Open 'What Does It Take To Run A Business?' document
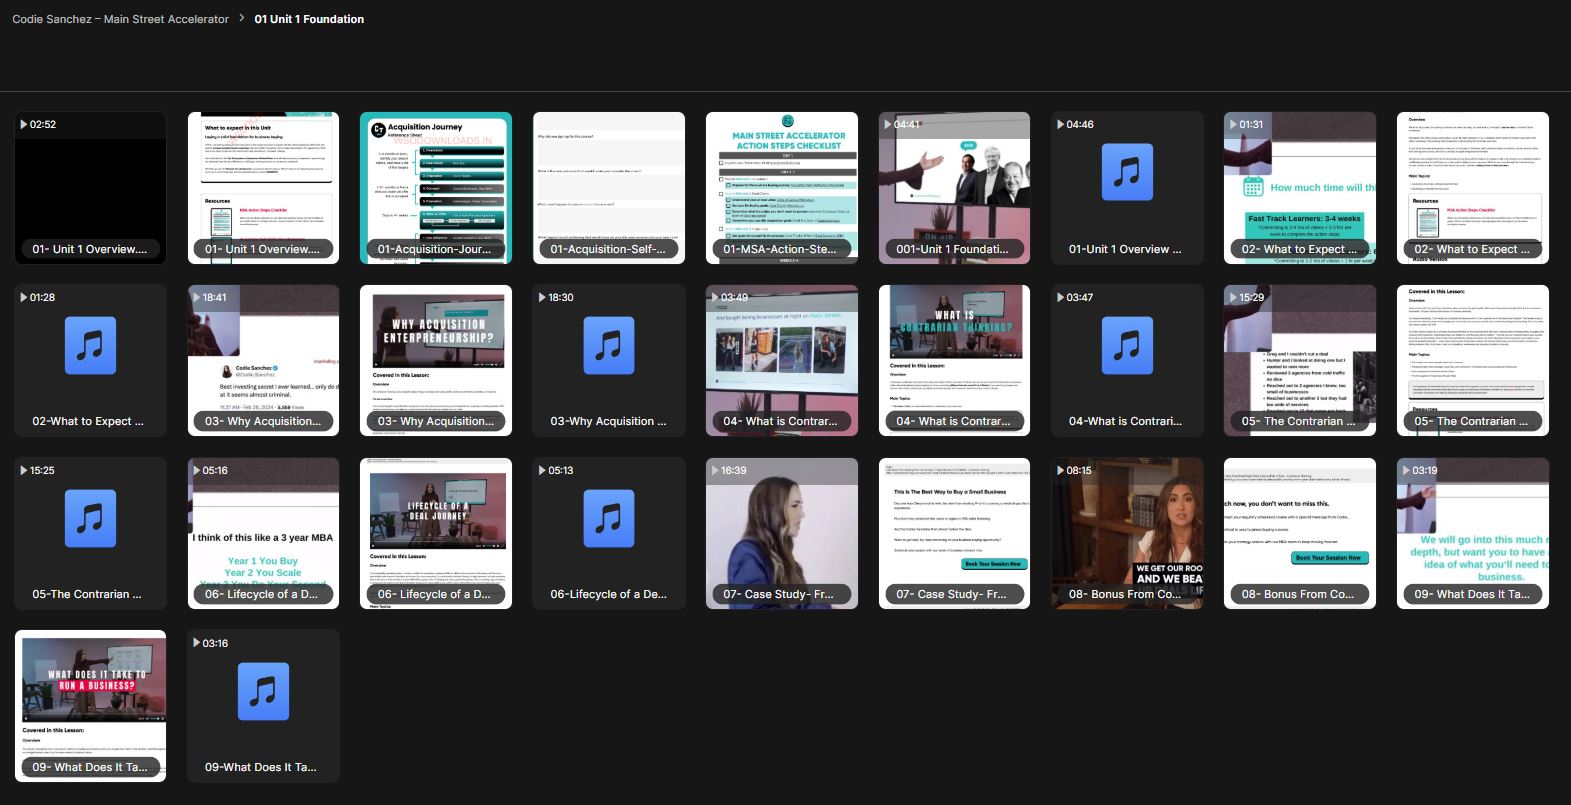1571x805 pixels. (90, 706)
